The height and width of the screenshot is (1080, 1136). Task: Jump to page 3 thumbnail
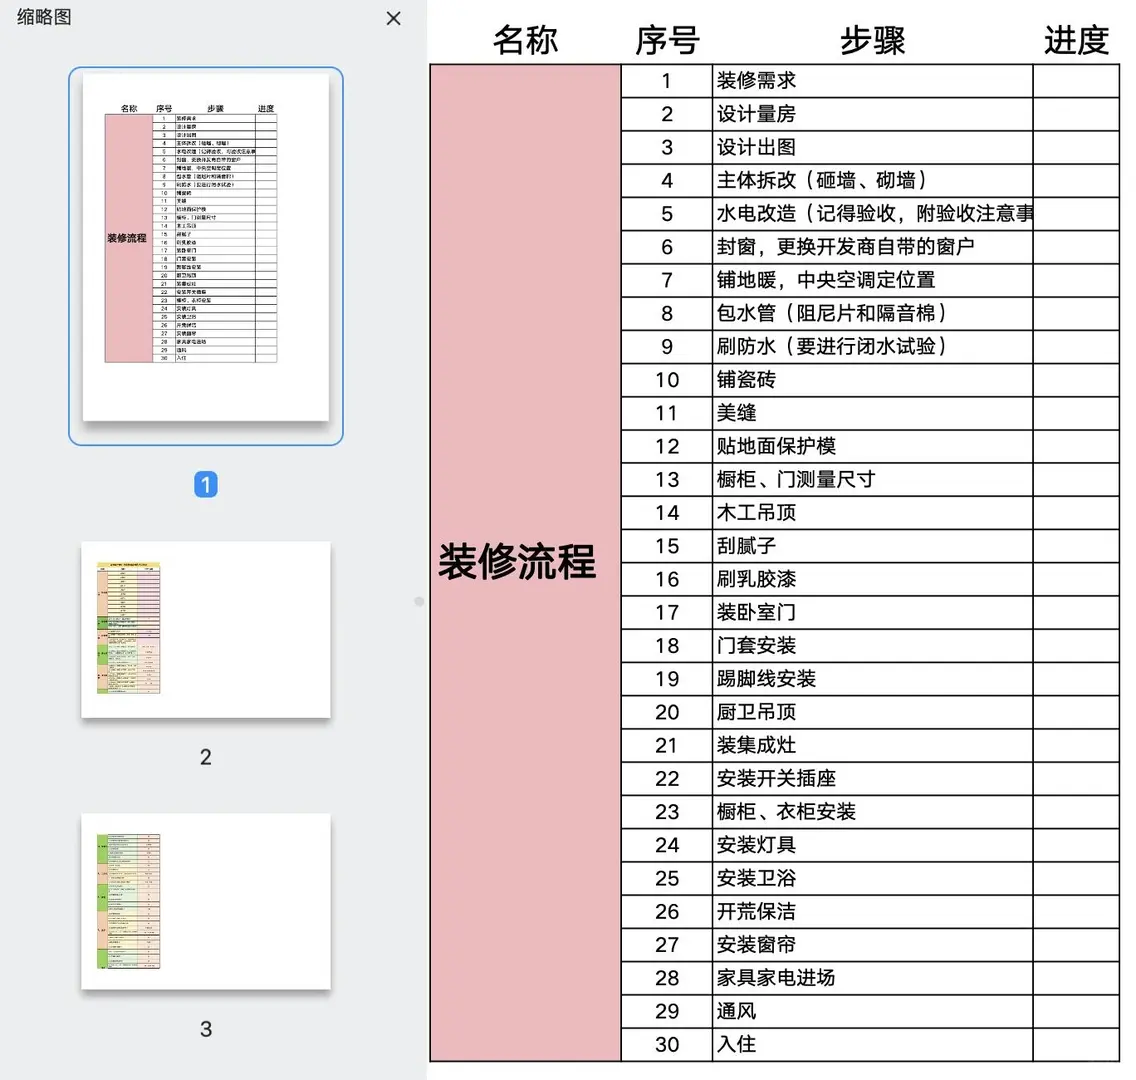(205, 900)
